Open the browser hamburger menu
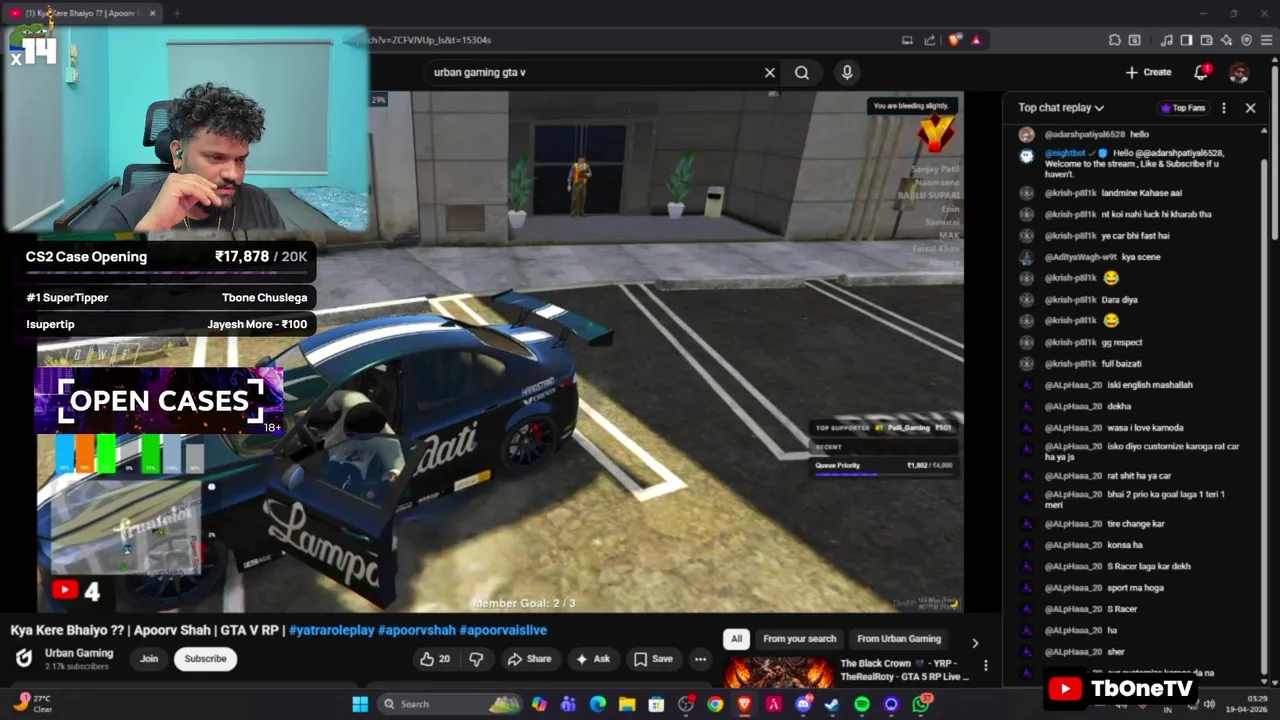Viewport: 1280px width, 720px height. (1266, 40)
